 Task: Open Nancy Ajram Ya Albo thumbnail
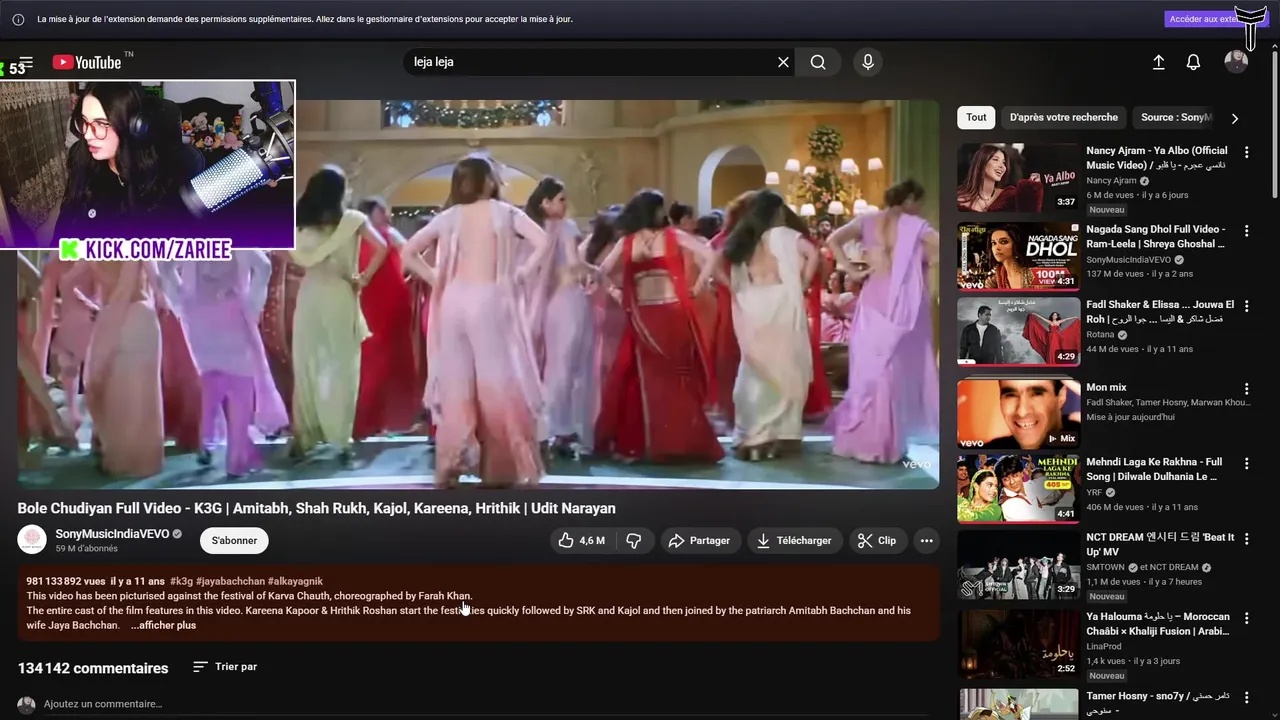1018,177
